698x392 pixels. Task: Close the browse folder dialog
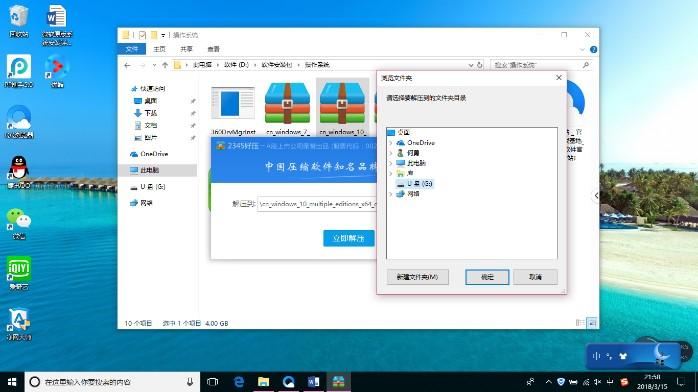coord(559,78)
